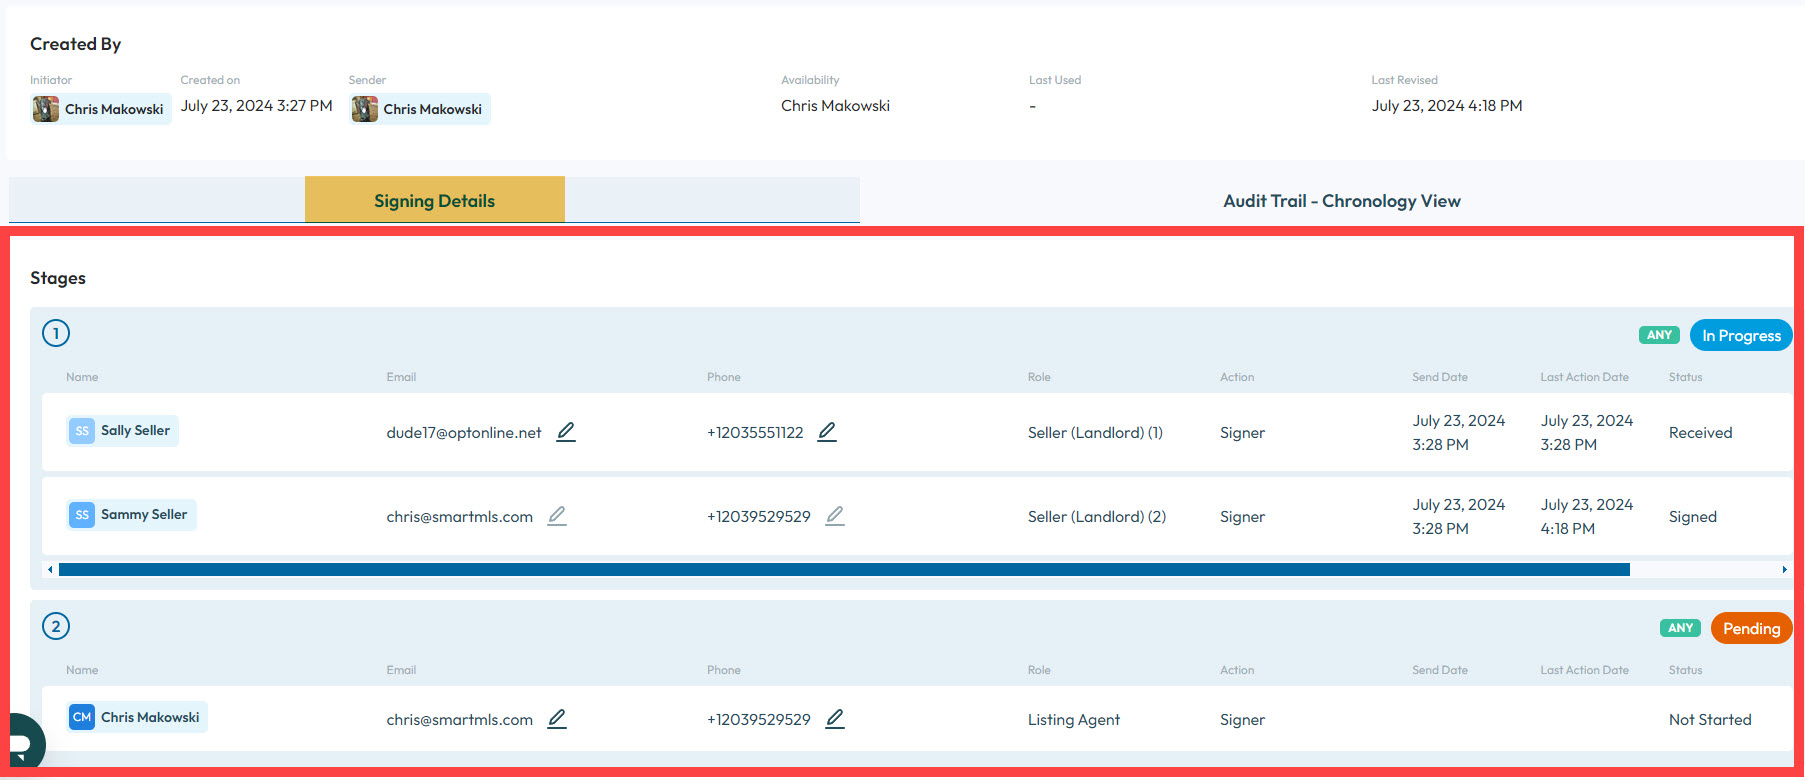Viewport: 1805px width, 780px height.
Task: Click Sally Seller's Signer action text
Action: click(x=1242, y=433)
